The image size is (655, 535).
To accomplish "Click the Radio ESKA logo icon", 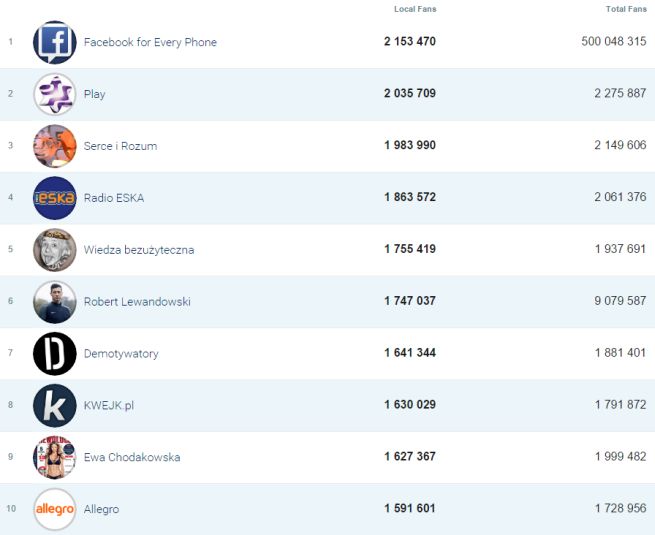I will click(54, 198).
